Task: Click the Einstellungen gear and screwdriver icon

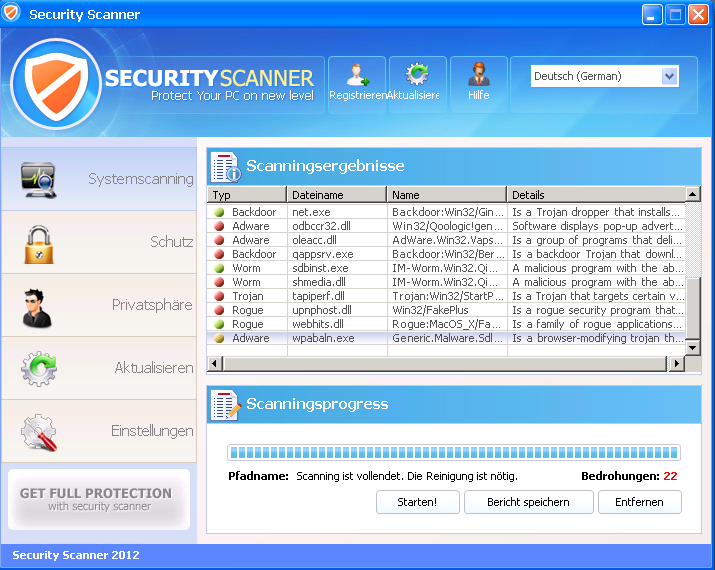Action: (x=39, y=432)
